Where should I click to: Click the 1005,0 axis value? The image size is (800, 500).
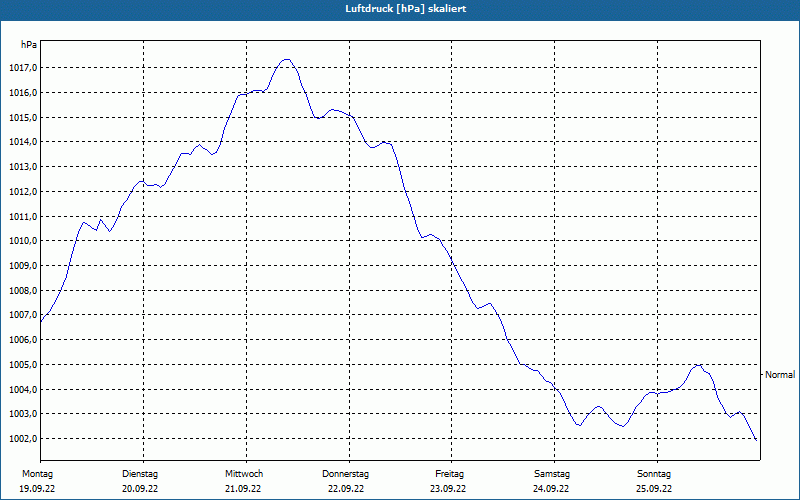click(x=23, y=364)
